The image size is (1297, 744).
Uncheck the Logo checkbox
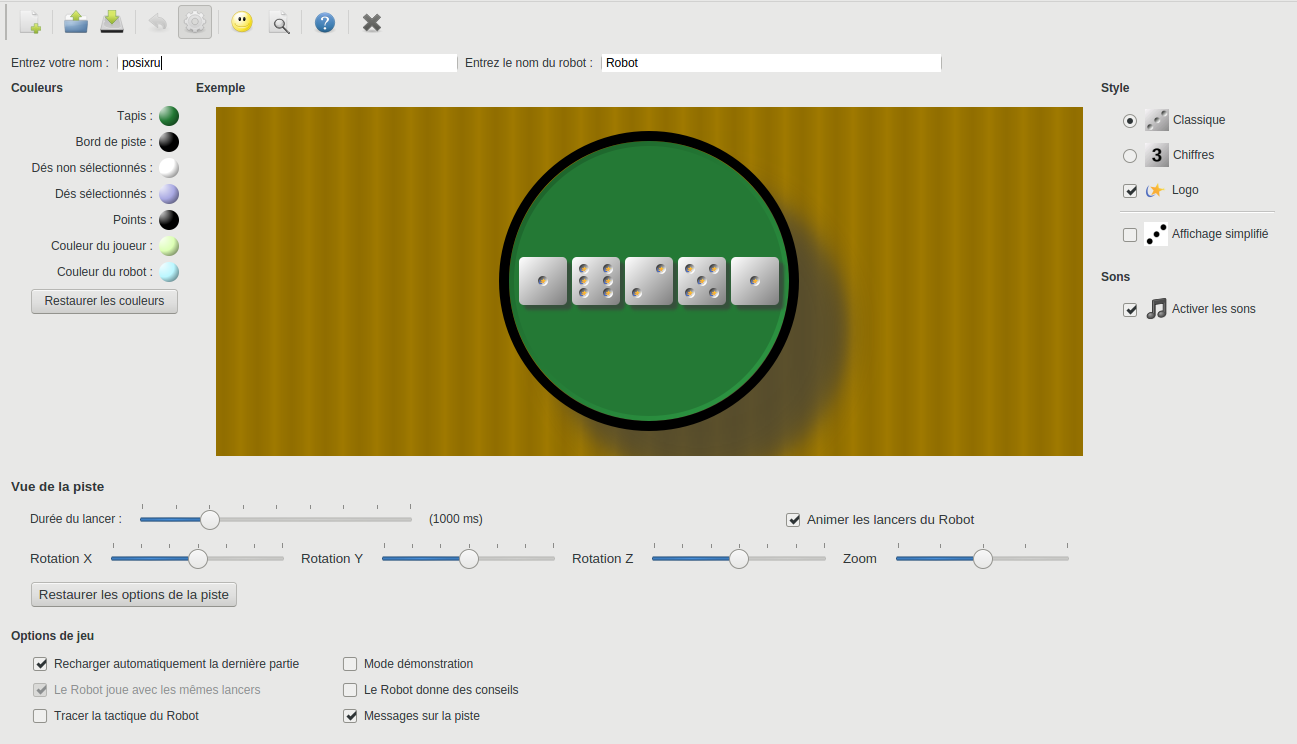[1130, 190]
